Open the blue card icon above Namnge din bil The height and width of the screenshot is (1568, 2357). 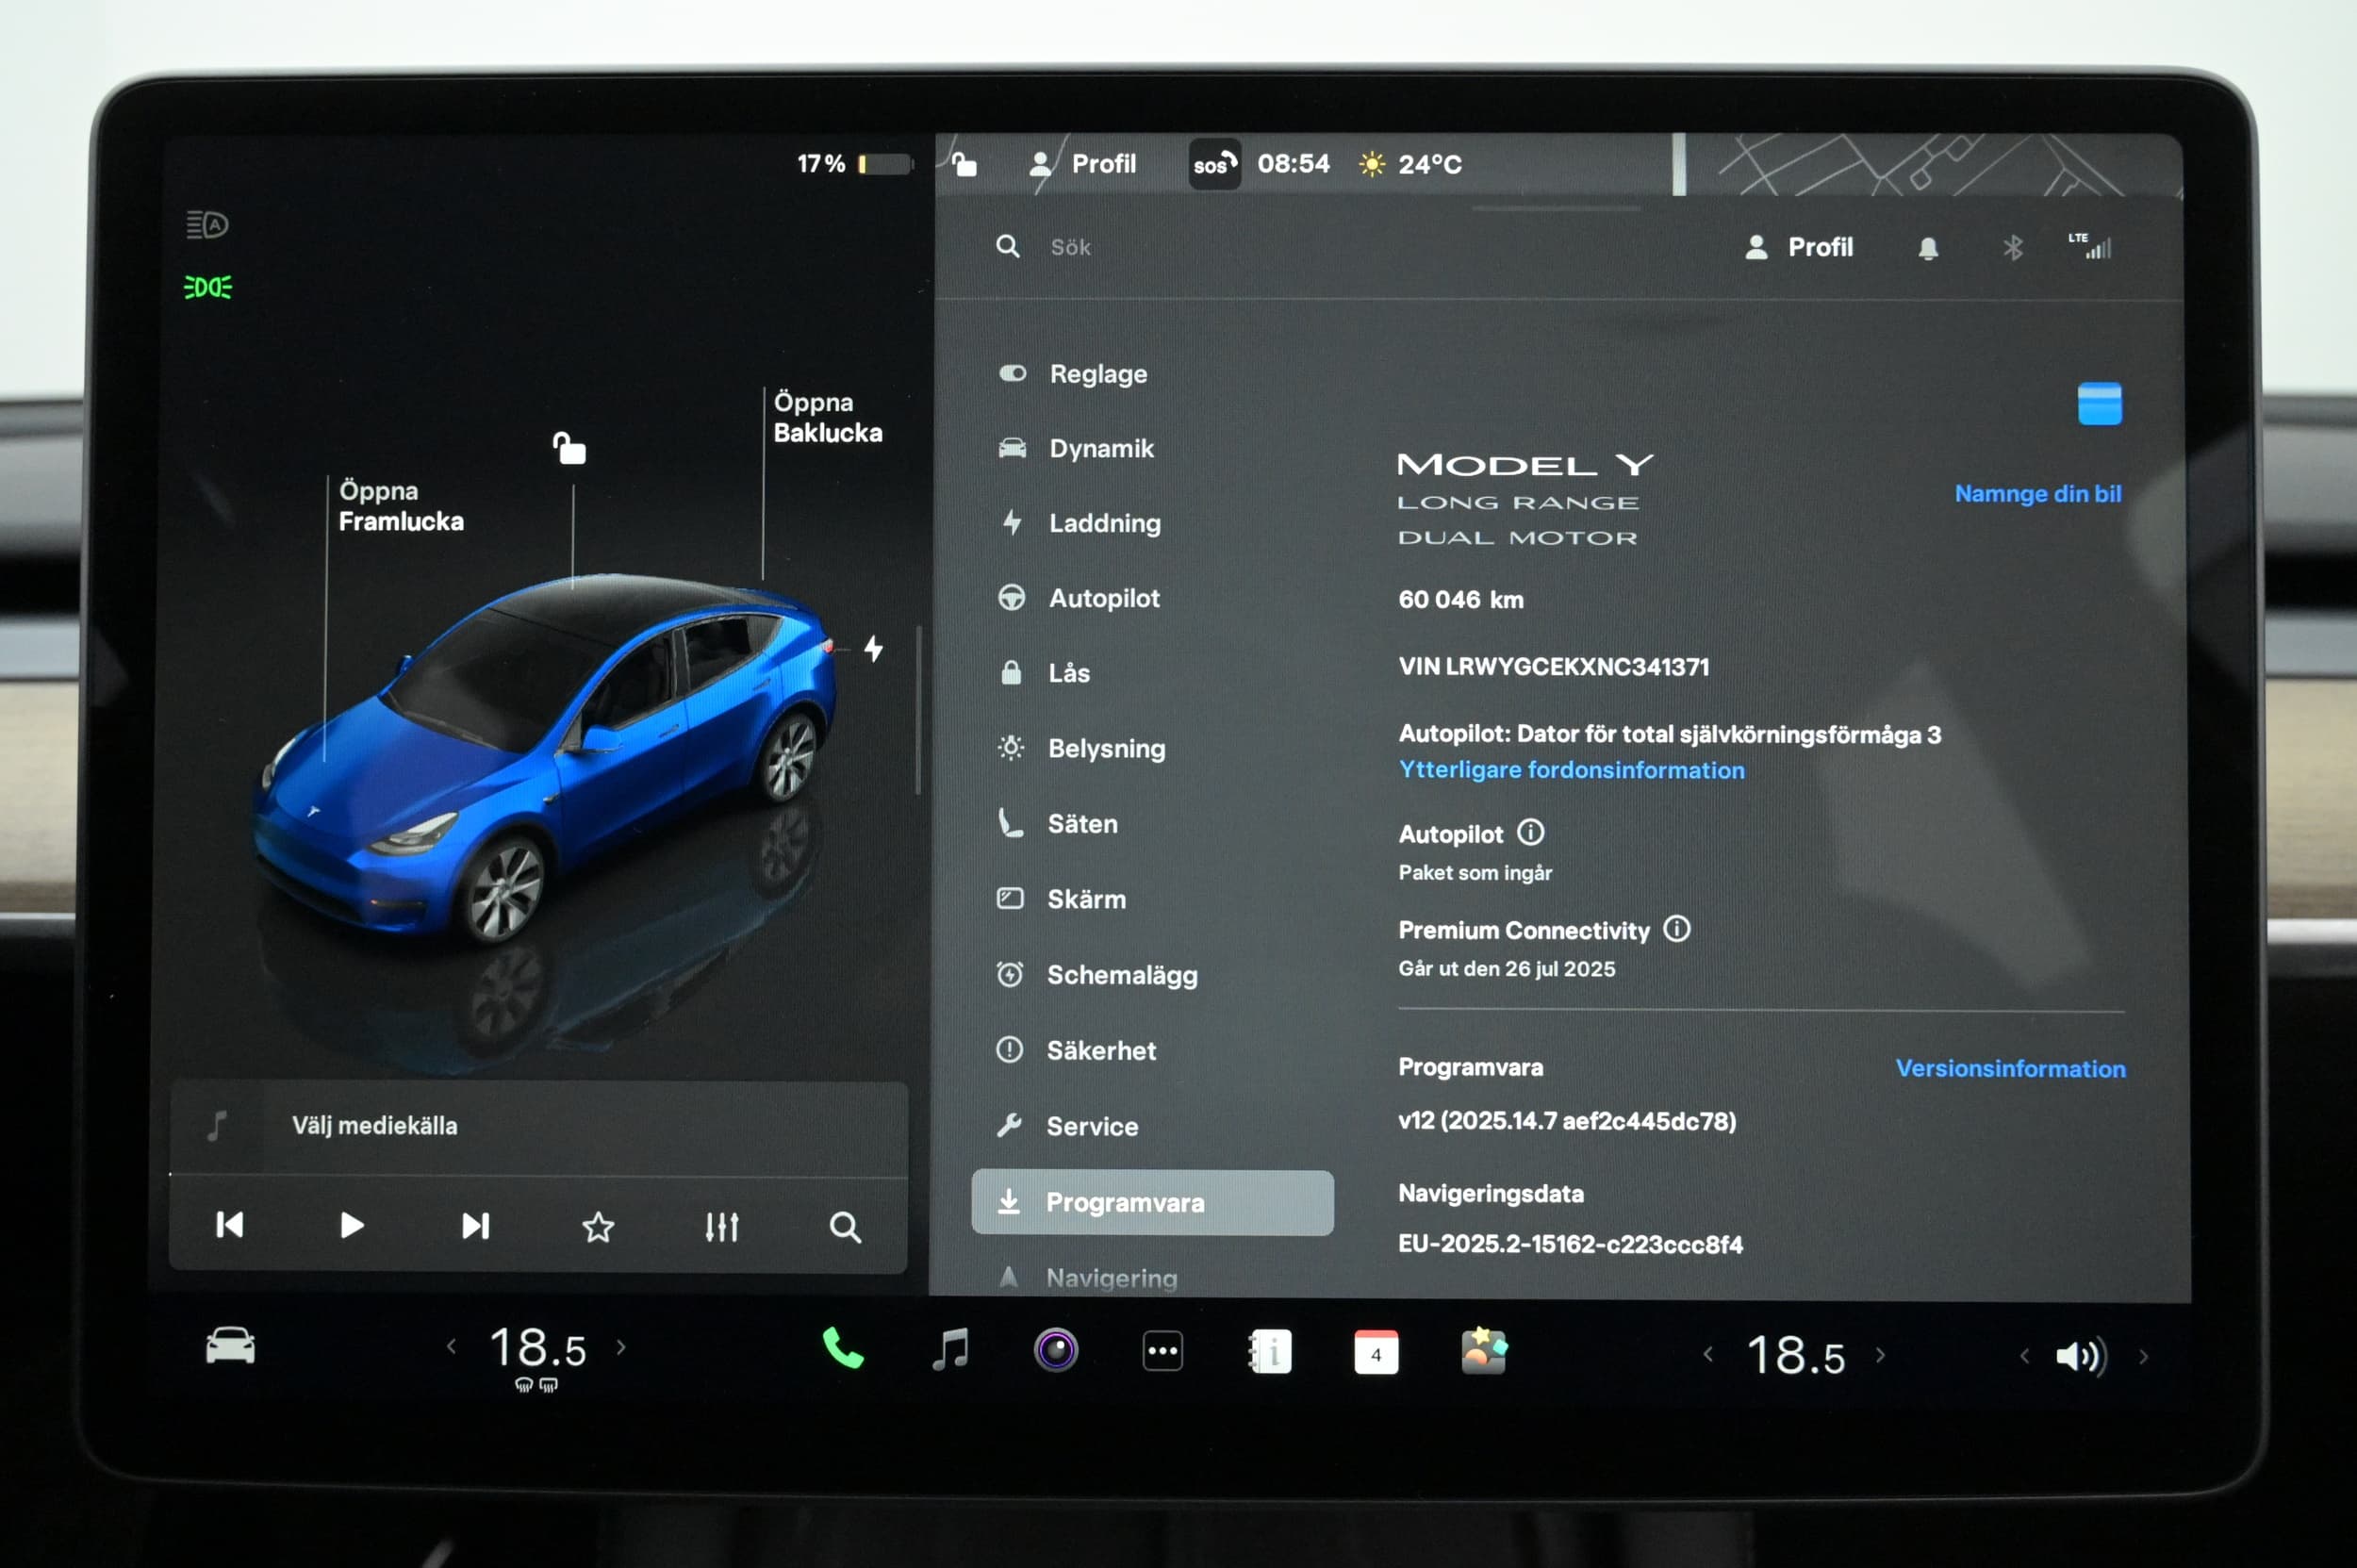[2099, 404]
